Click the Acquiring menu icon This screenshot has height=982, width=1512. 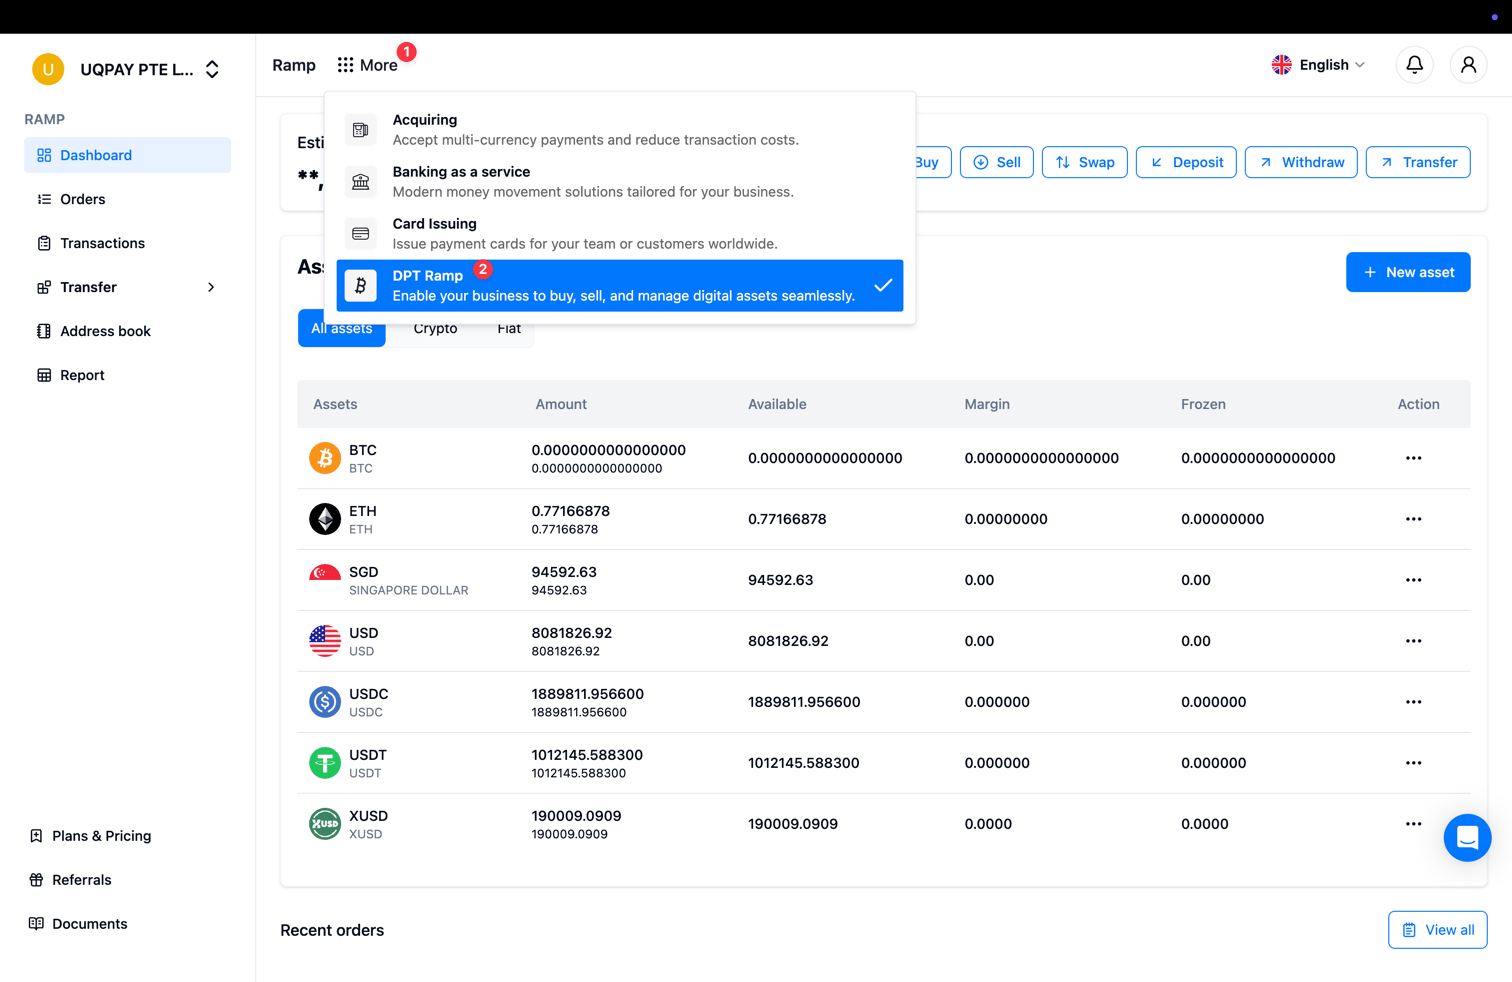(x=361, y=130)
